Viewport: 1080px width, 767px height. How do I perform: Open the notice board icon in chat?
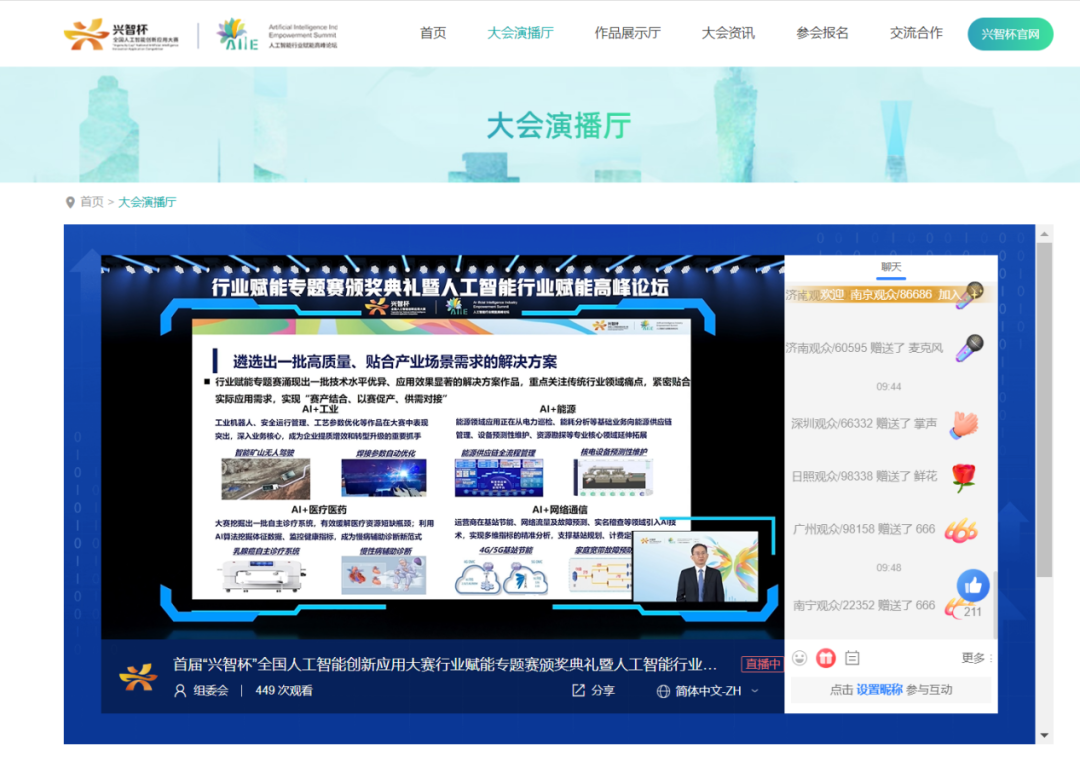(852, 658)
